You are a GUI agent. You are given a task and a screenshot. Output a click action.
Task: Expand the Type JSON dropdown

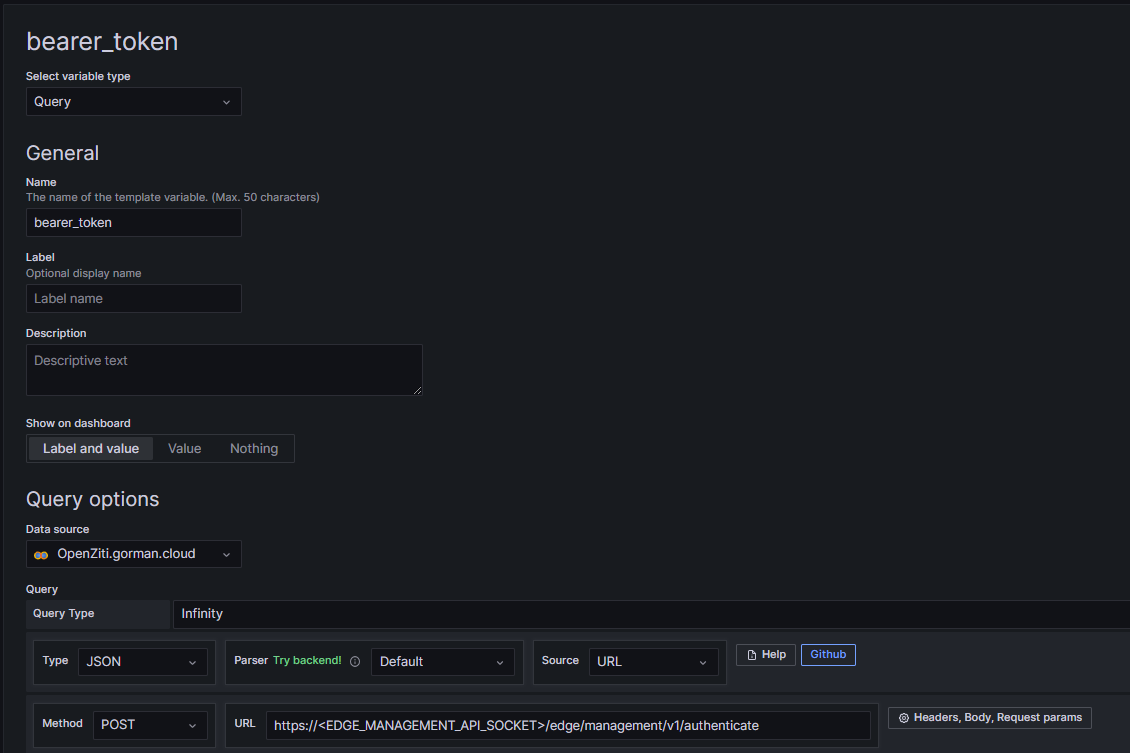[x=142, y=662]
